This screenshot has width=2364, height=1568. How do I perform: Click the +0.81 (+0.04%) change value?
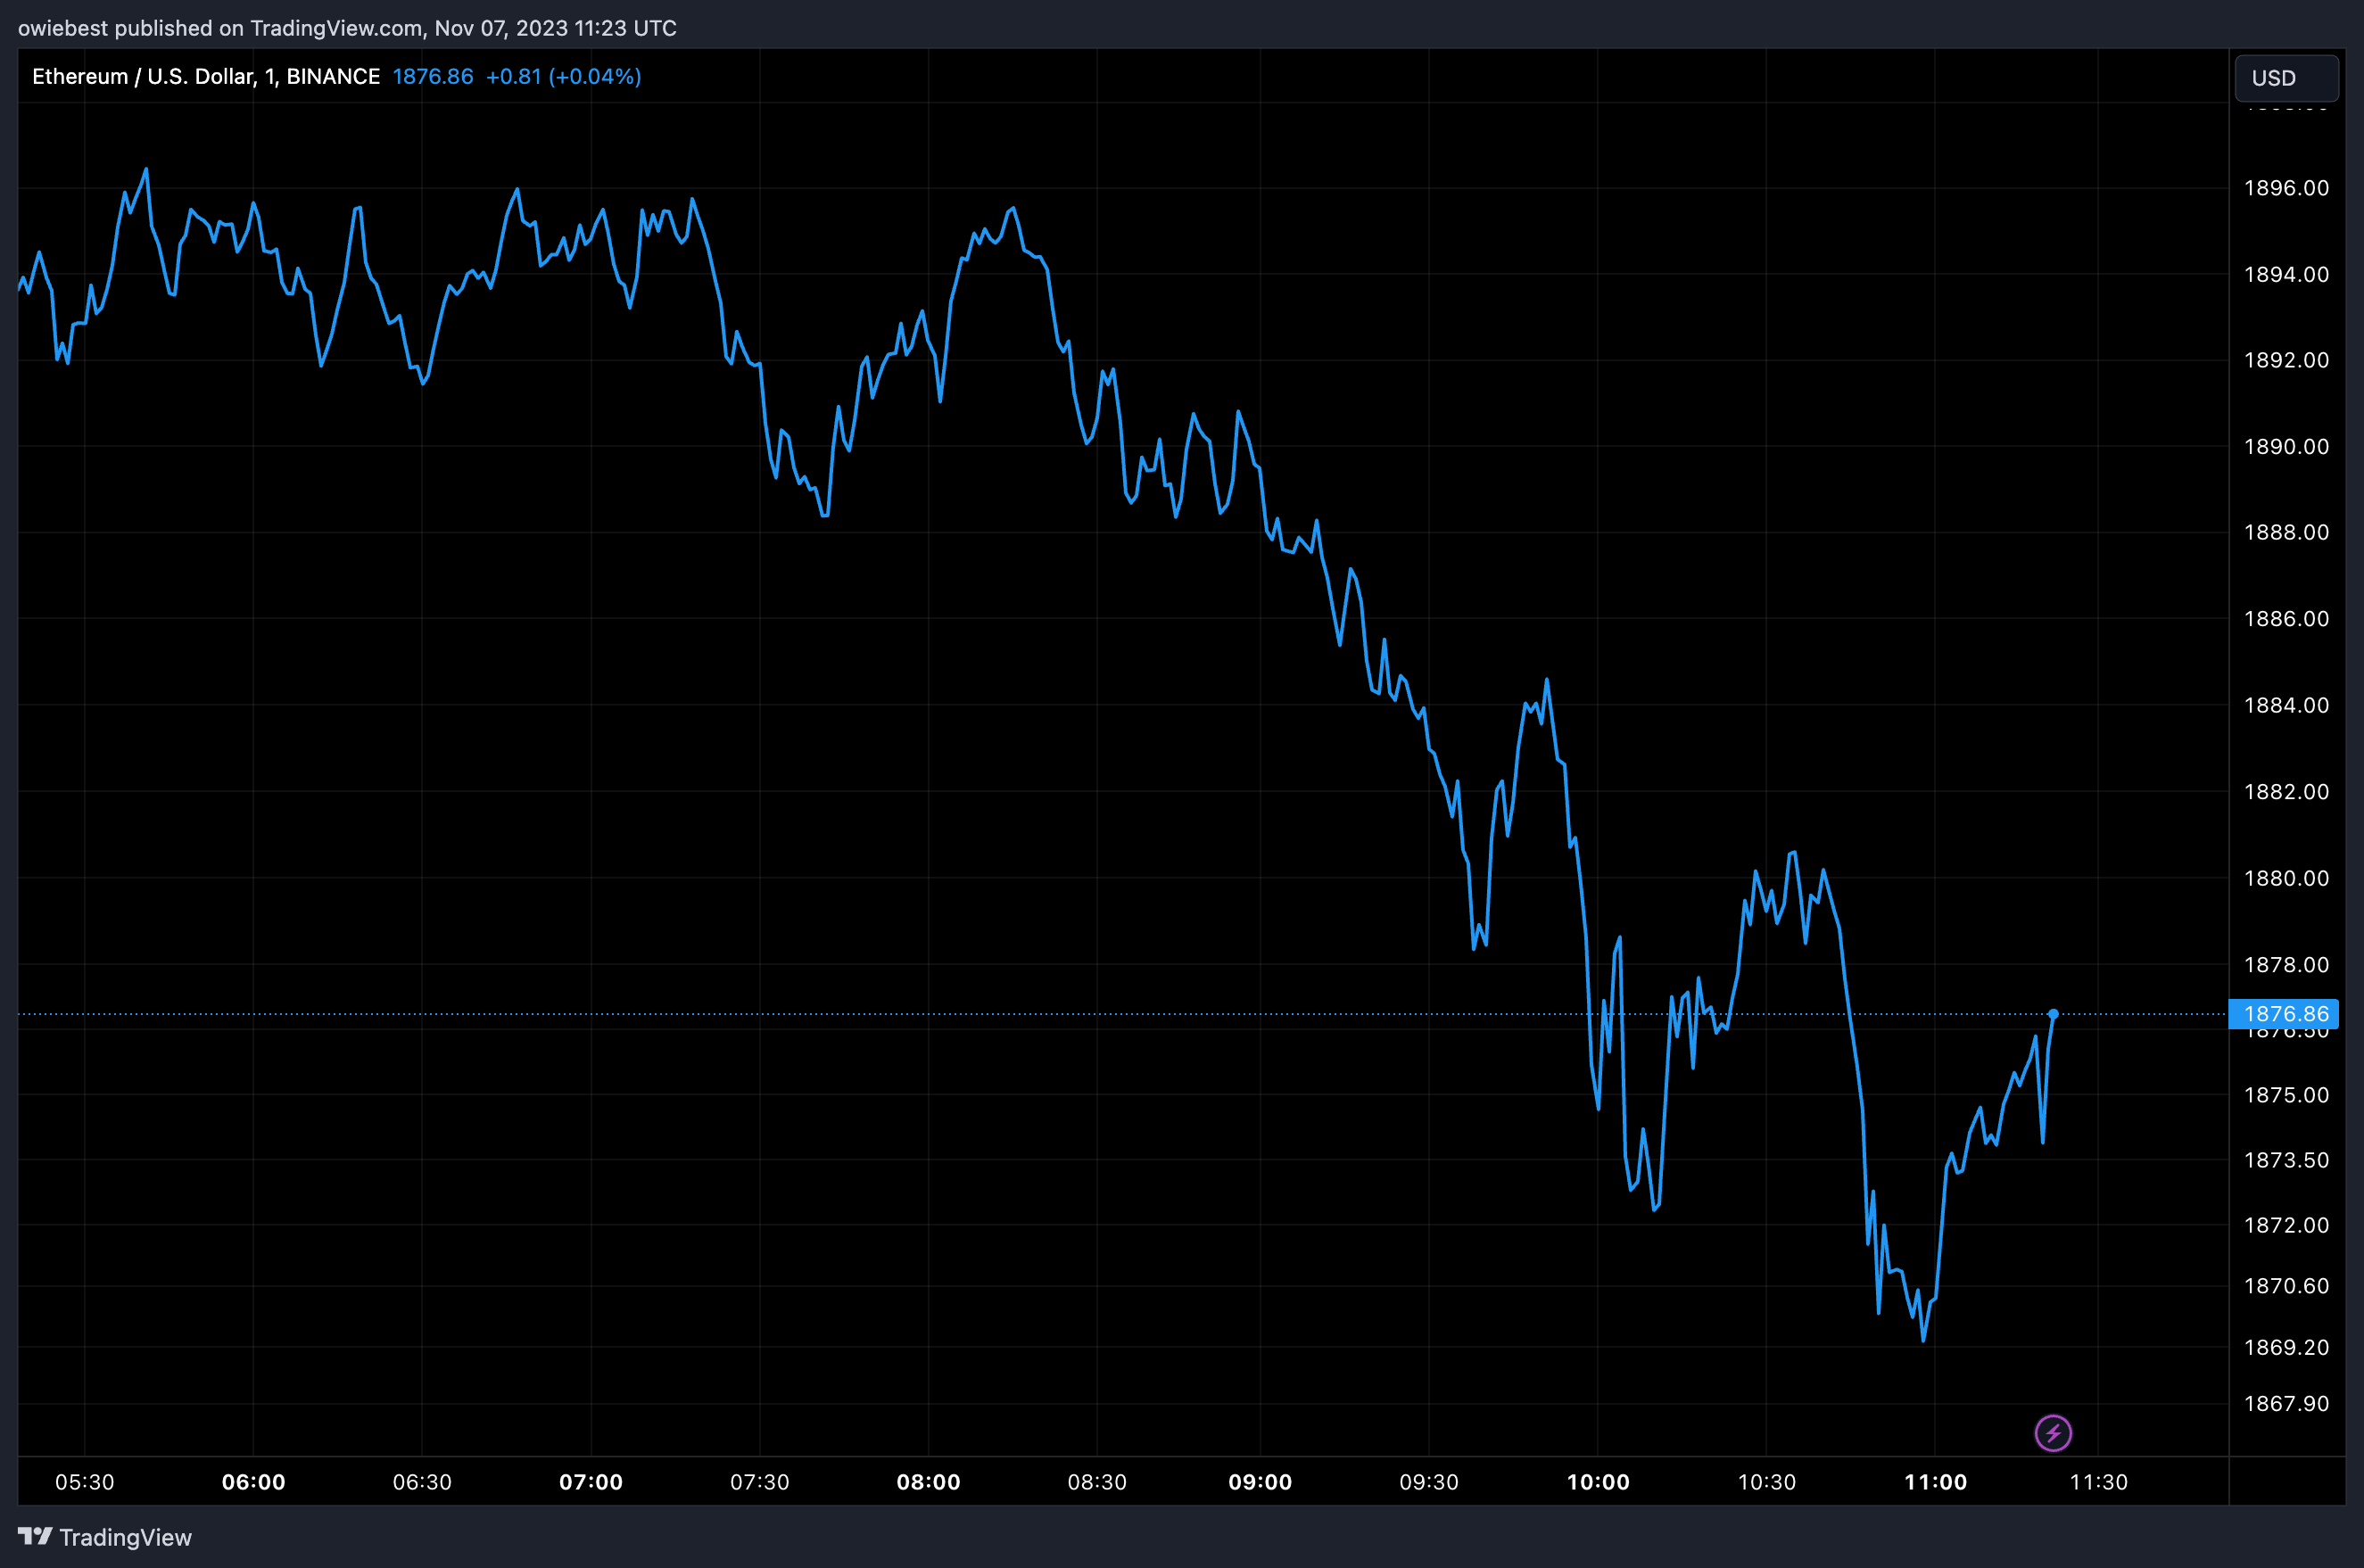563,77
